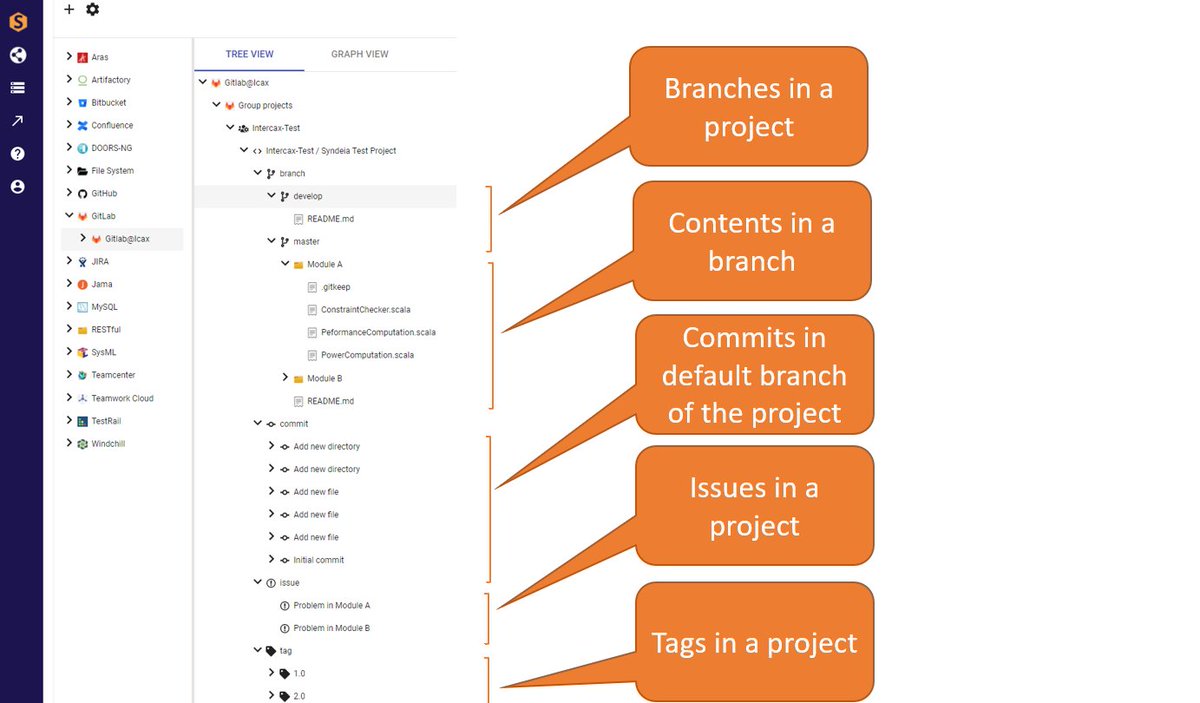Click the Confluence repository icon
The height and width of the screenshot is (703, 1200).
[83, 126]
